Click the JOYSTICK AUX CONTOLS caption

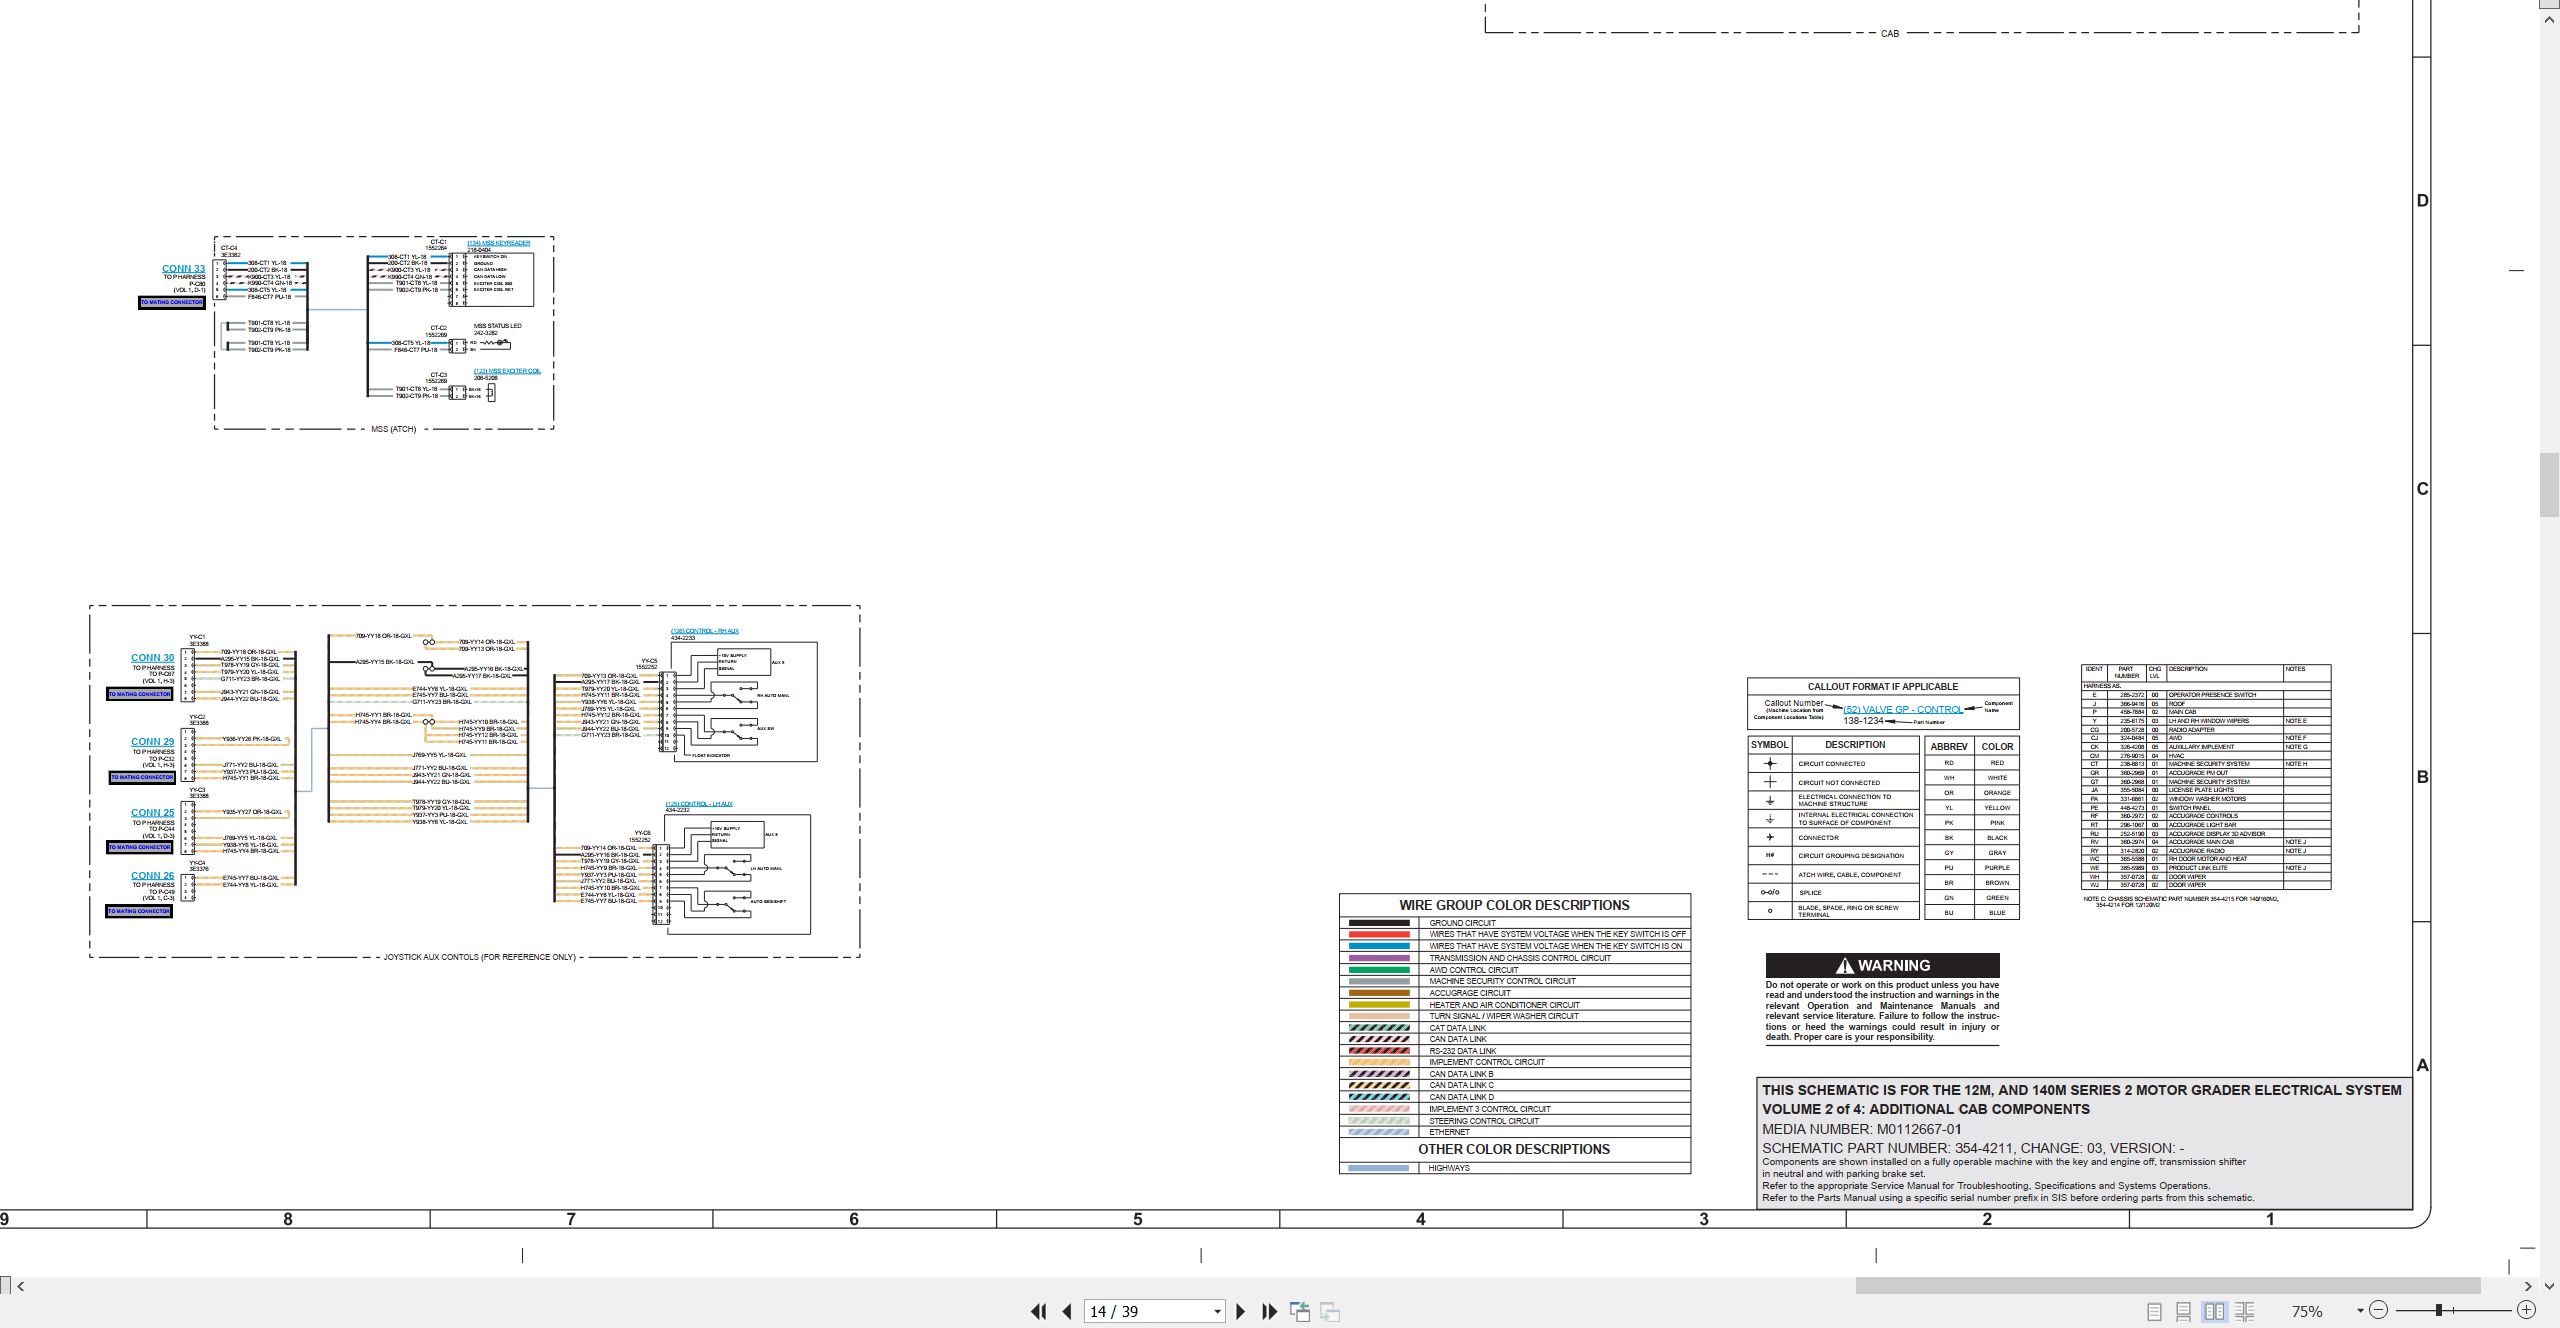[x=480, y=957]
